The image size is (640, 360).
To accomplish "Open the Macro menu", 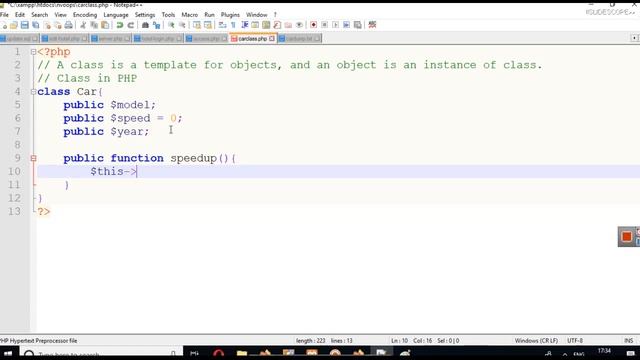I will click(189, 15).
